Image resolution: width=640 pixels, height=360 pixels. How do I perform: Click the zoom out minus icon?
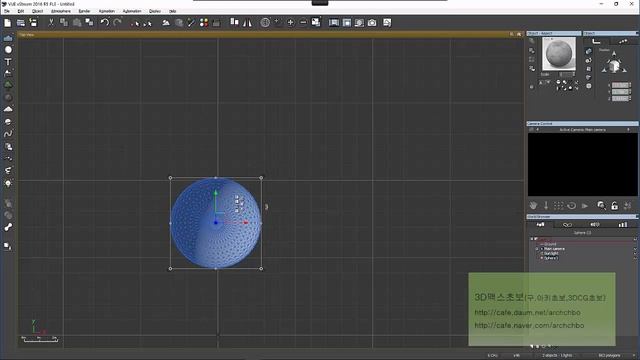point(303,22)
